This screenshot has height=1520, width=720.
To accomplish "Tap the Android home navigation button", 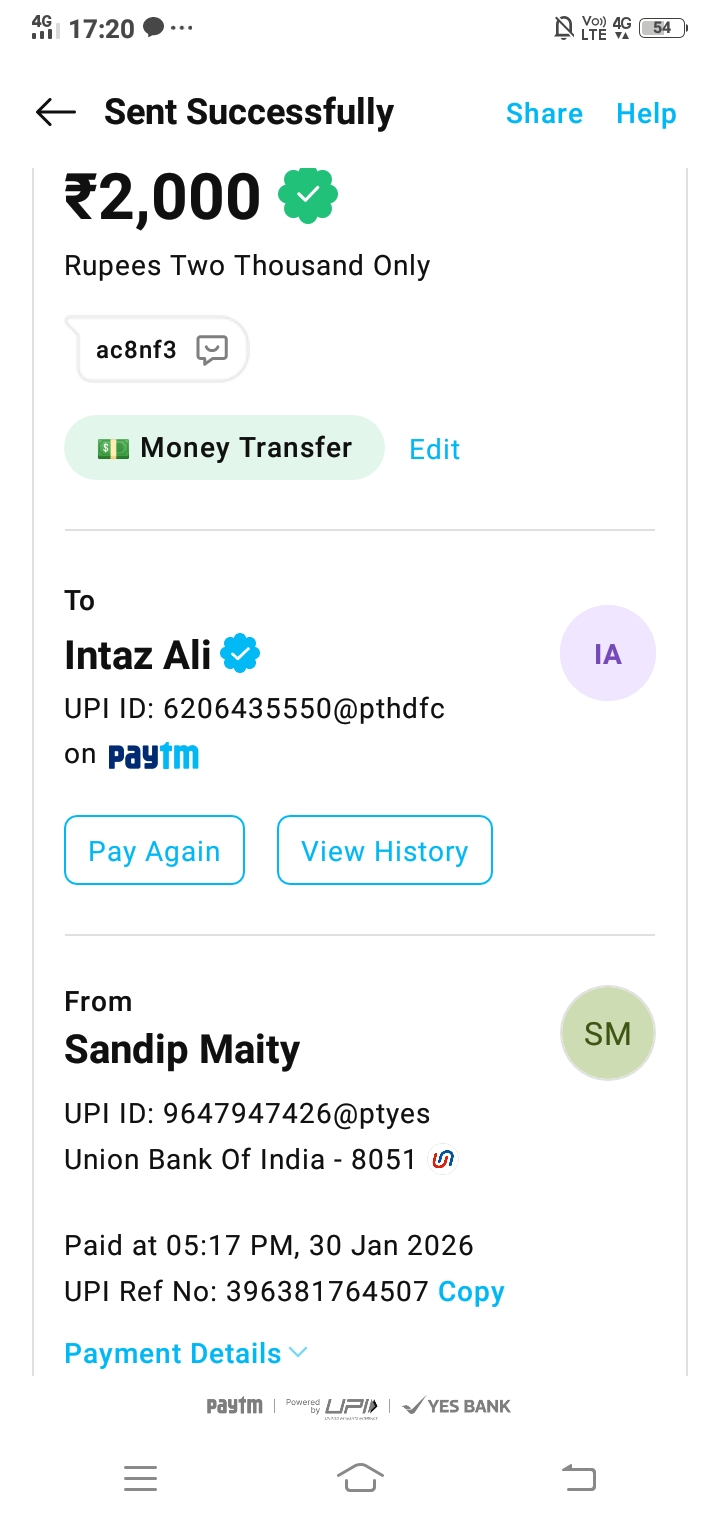I will click(x=360, y=1477).
